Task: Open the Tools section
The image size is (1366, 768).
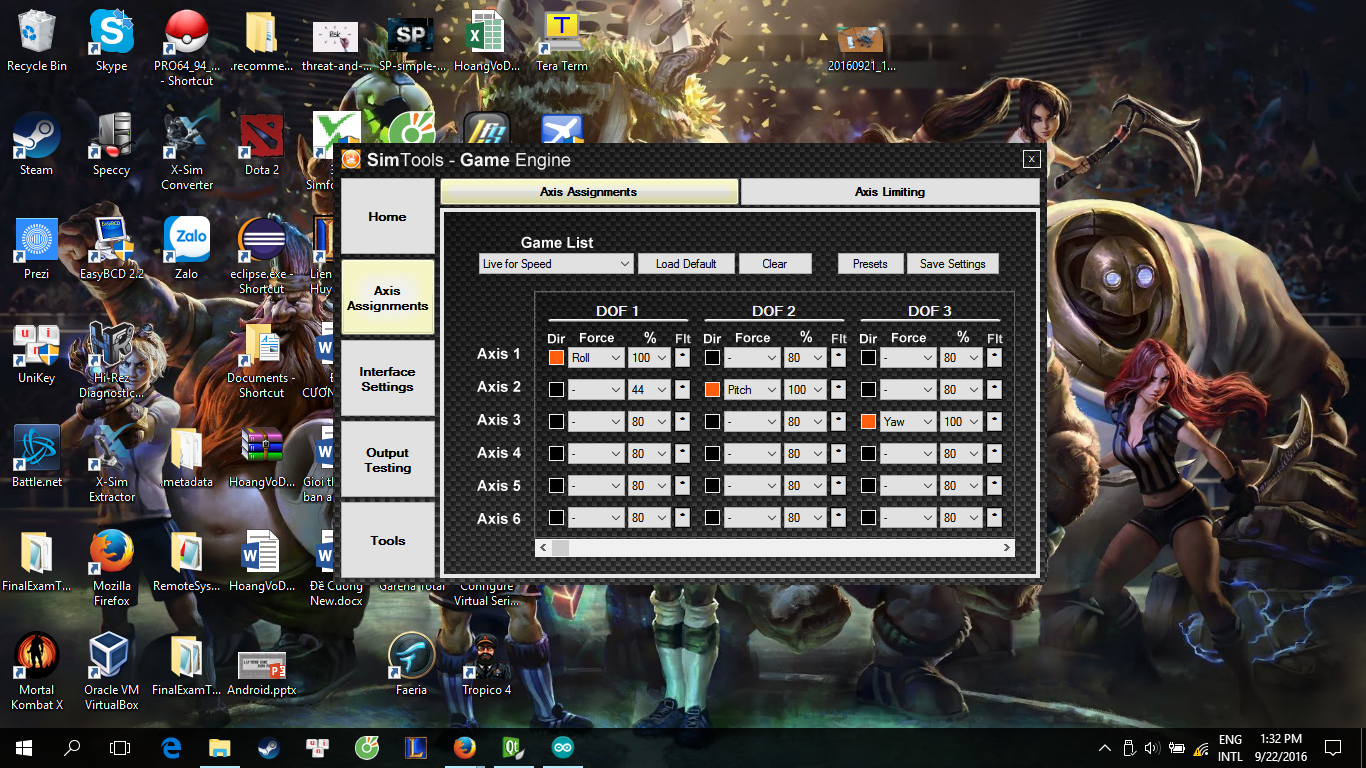Action: (x=387, y=540)
